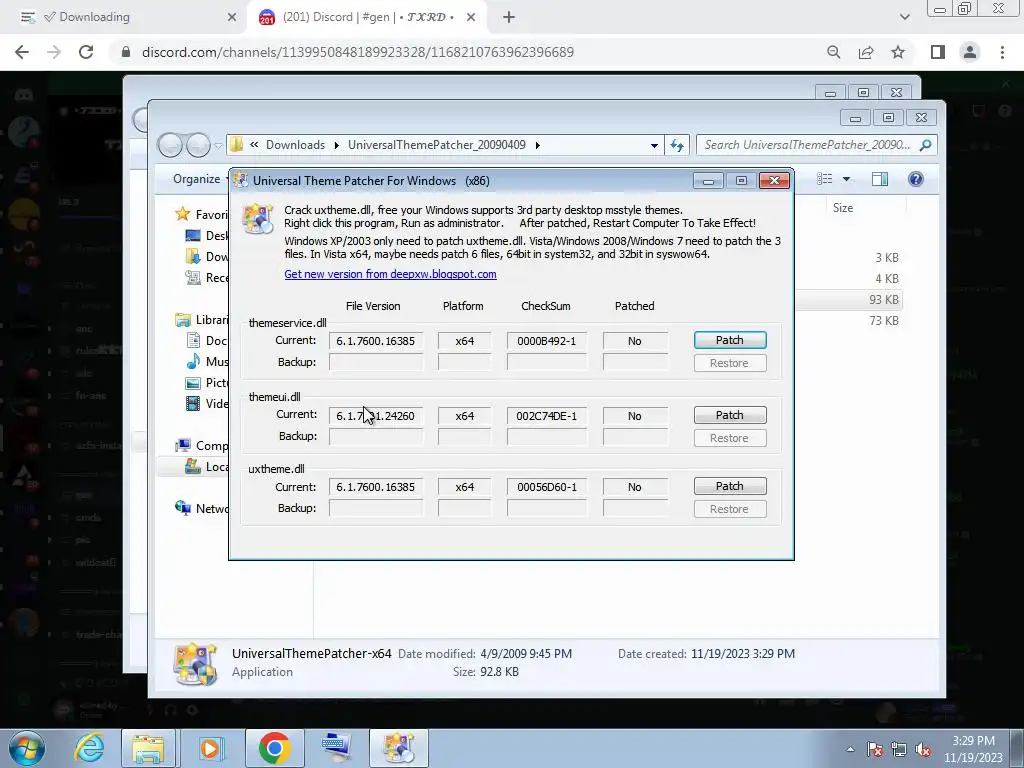Image resolution: width=1024 pixels, height=768 pixels.
Task: Open Network in the navigation pane
Action: (201, 508)
